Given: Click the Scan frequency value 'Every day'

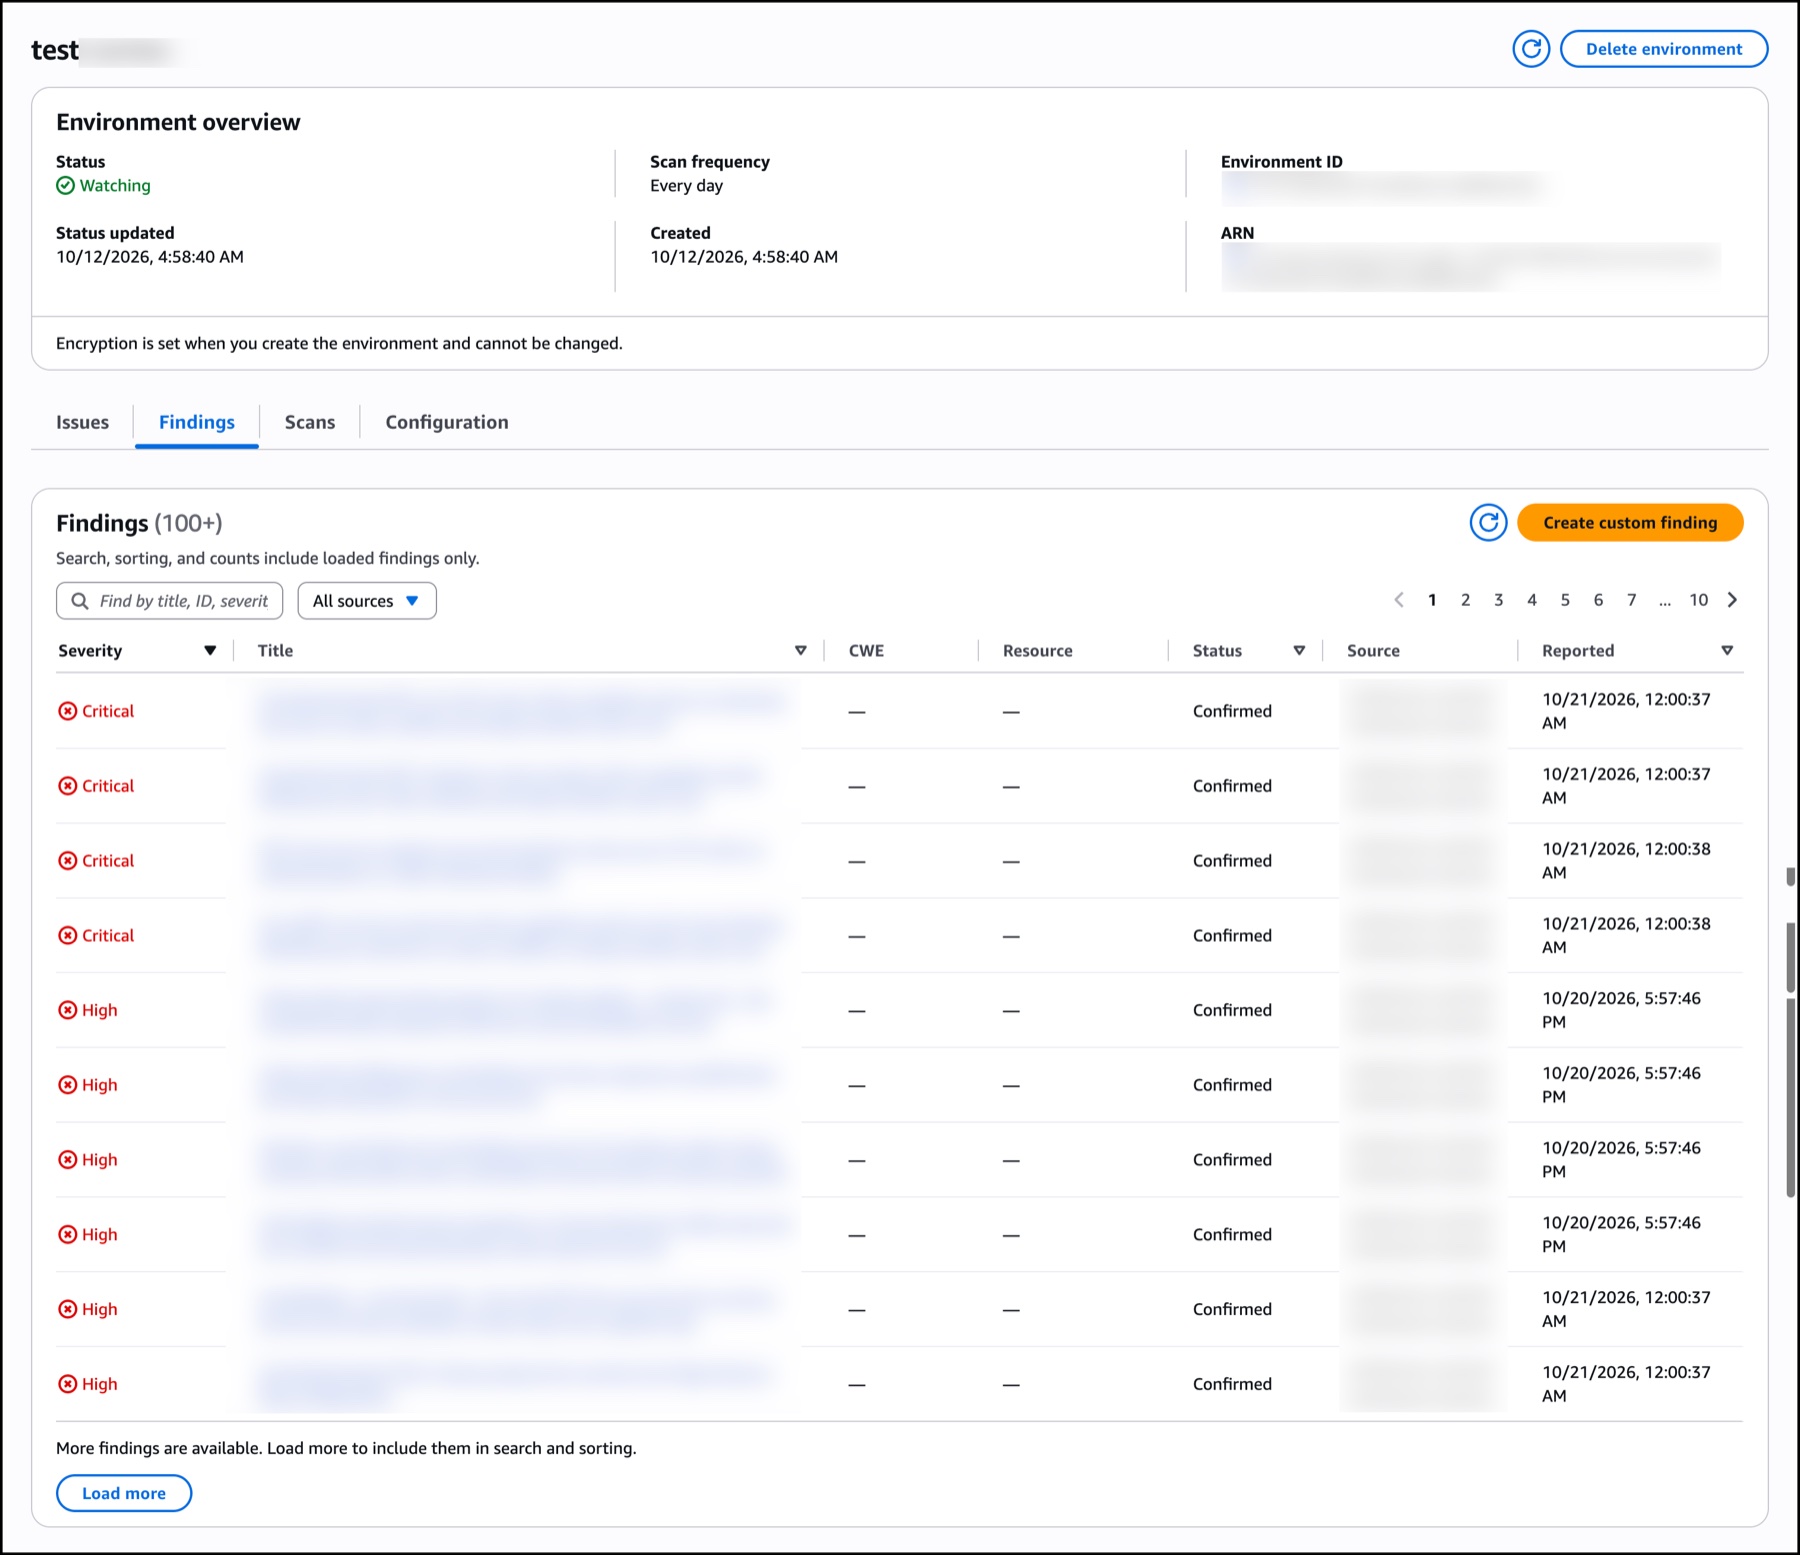Looking at the screenshot, I should click(686, 186).
